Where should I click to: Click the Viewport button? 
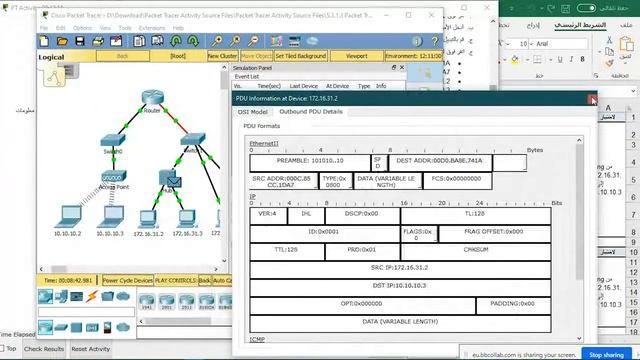coord(357,56)
